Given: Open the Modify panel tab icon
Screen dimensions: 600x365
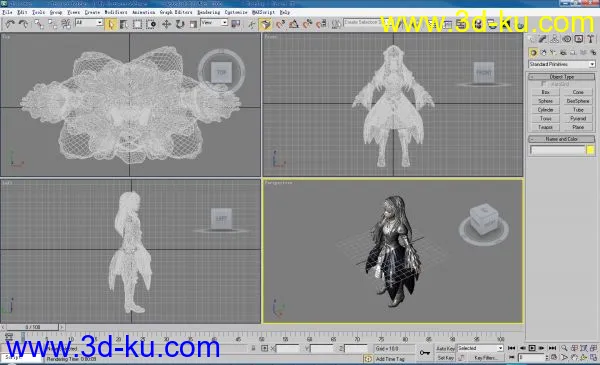Looking at the screenshot, I should coord(543,39).
